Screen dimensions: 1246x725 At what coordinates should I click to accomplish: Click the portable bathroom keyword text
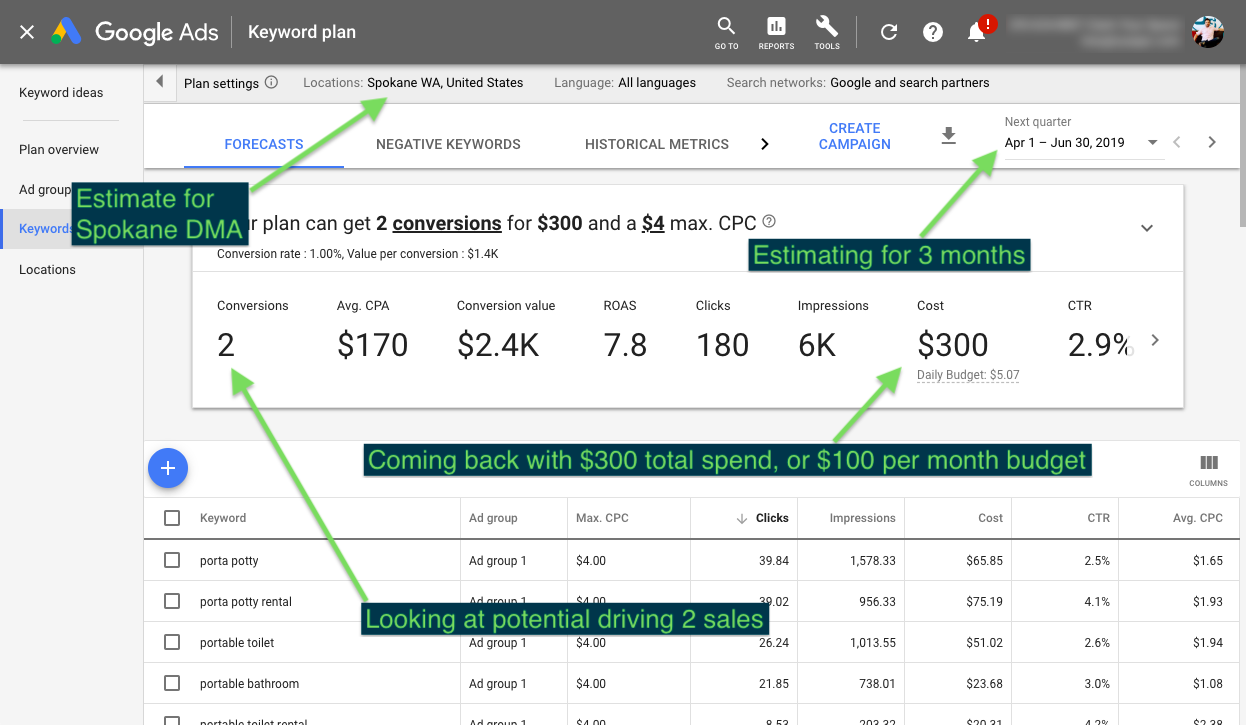point(249,684)
